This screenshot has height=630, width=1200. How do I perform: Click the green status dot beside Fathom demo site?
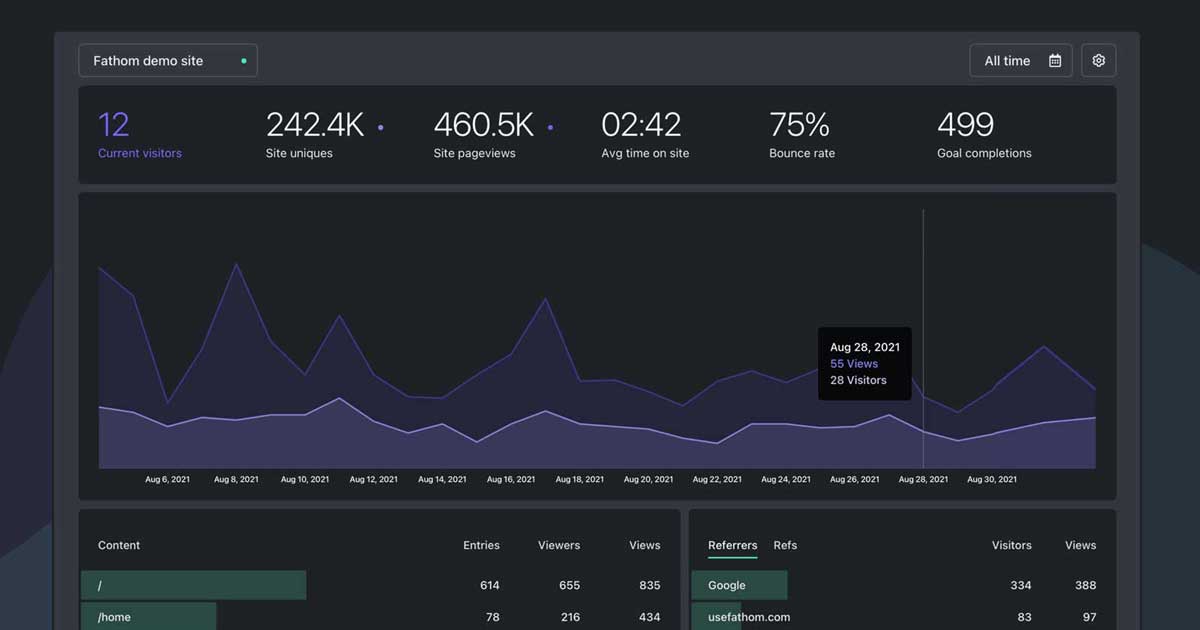[243, 60]
